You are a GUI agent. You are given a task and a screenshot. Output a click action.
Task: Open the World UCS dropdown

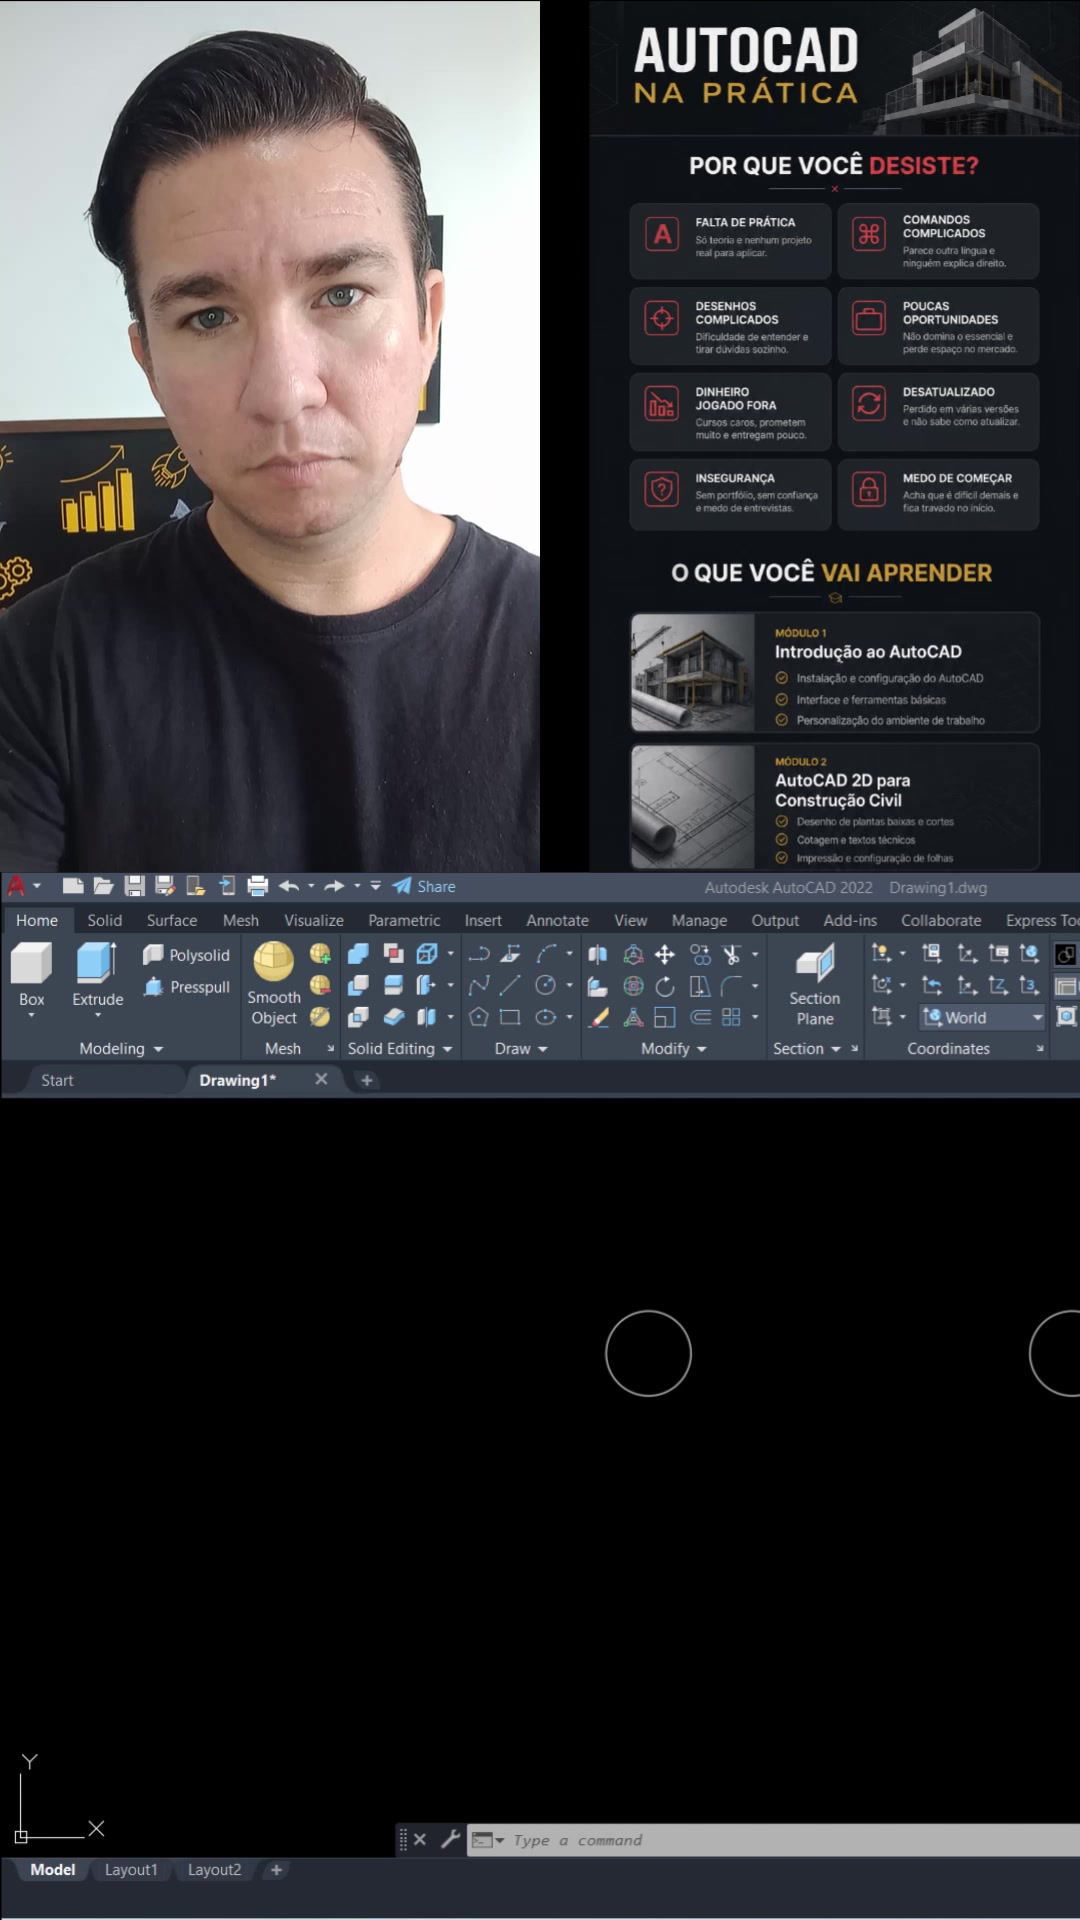click(982, 1017)
